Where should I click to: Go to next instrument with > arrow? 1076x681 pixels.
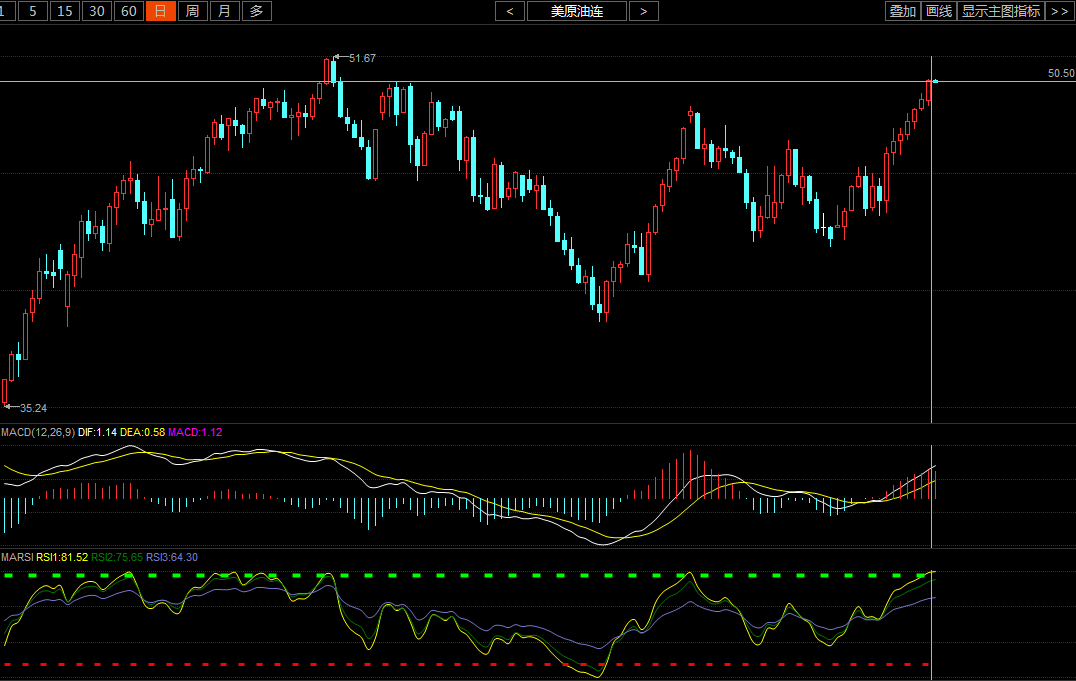[643, 11]
